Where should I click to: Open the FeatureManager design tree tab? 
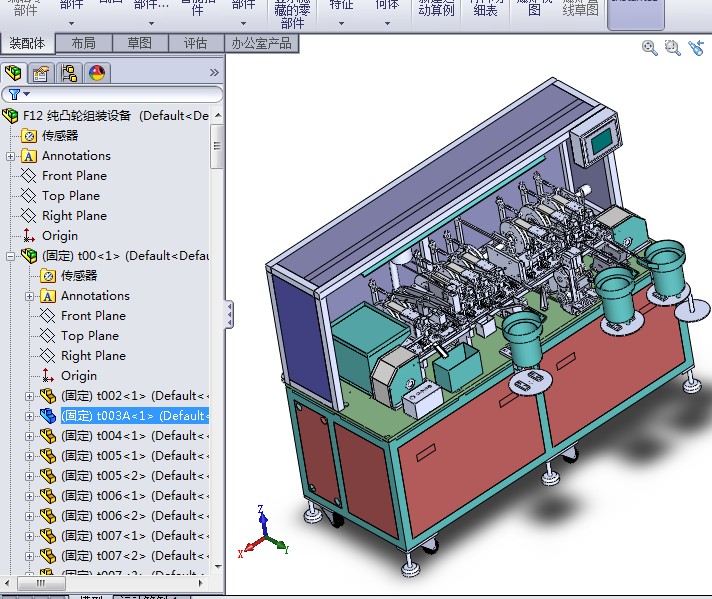click(x=13, y=73)
